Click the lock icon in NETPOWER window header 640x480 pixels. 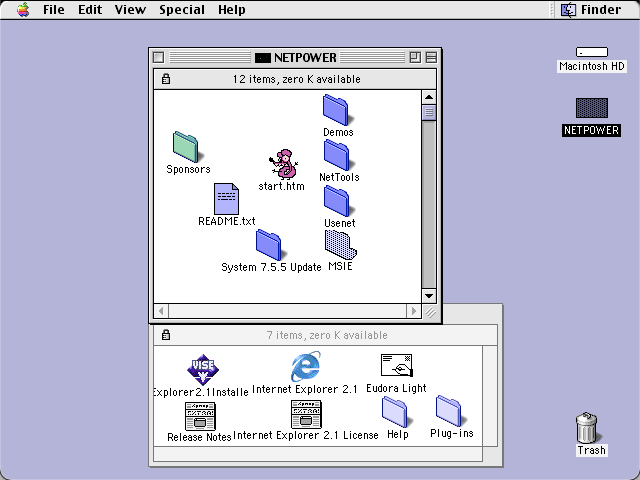[166, 79]
